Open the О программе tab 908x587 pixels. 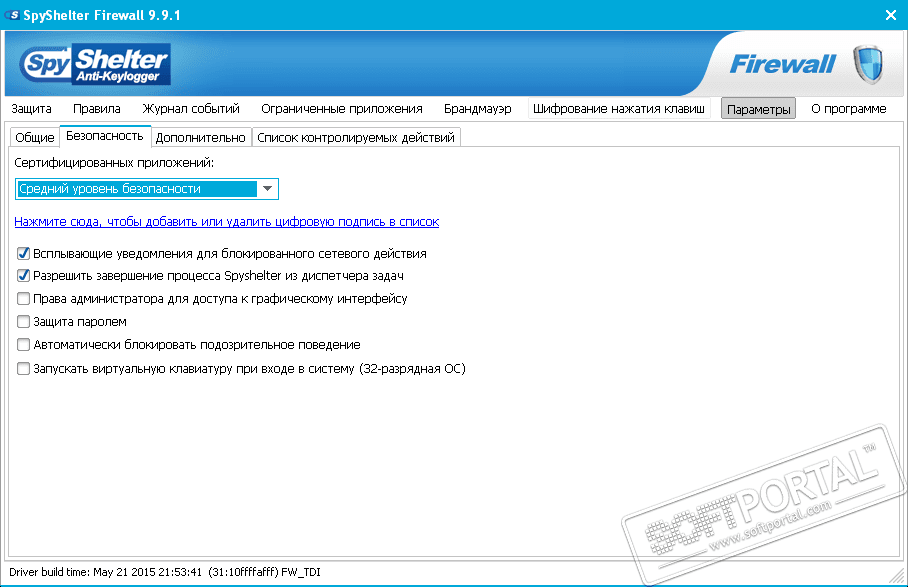(848, 109)
